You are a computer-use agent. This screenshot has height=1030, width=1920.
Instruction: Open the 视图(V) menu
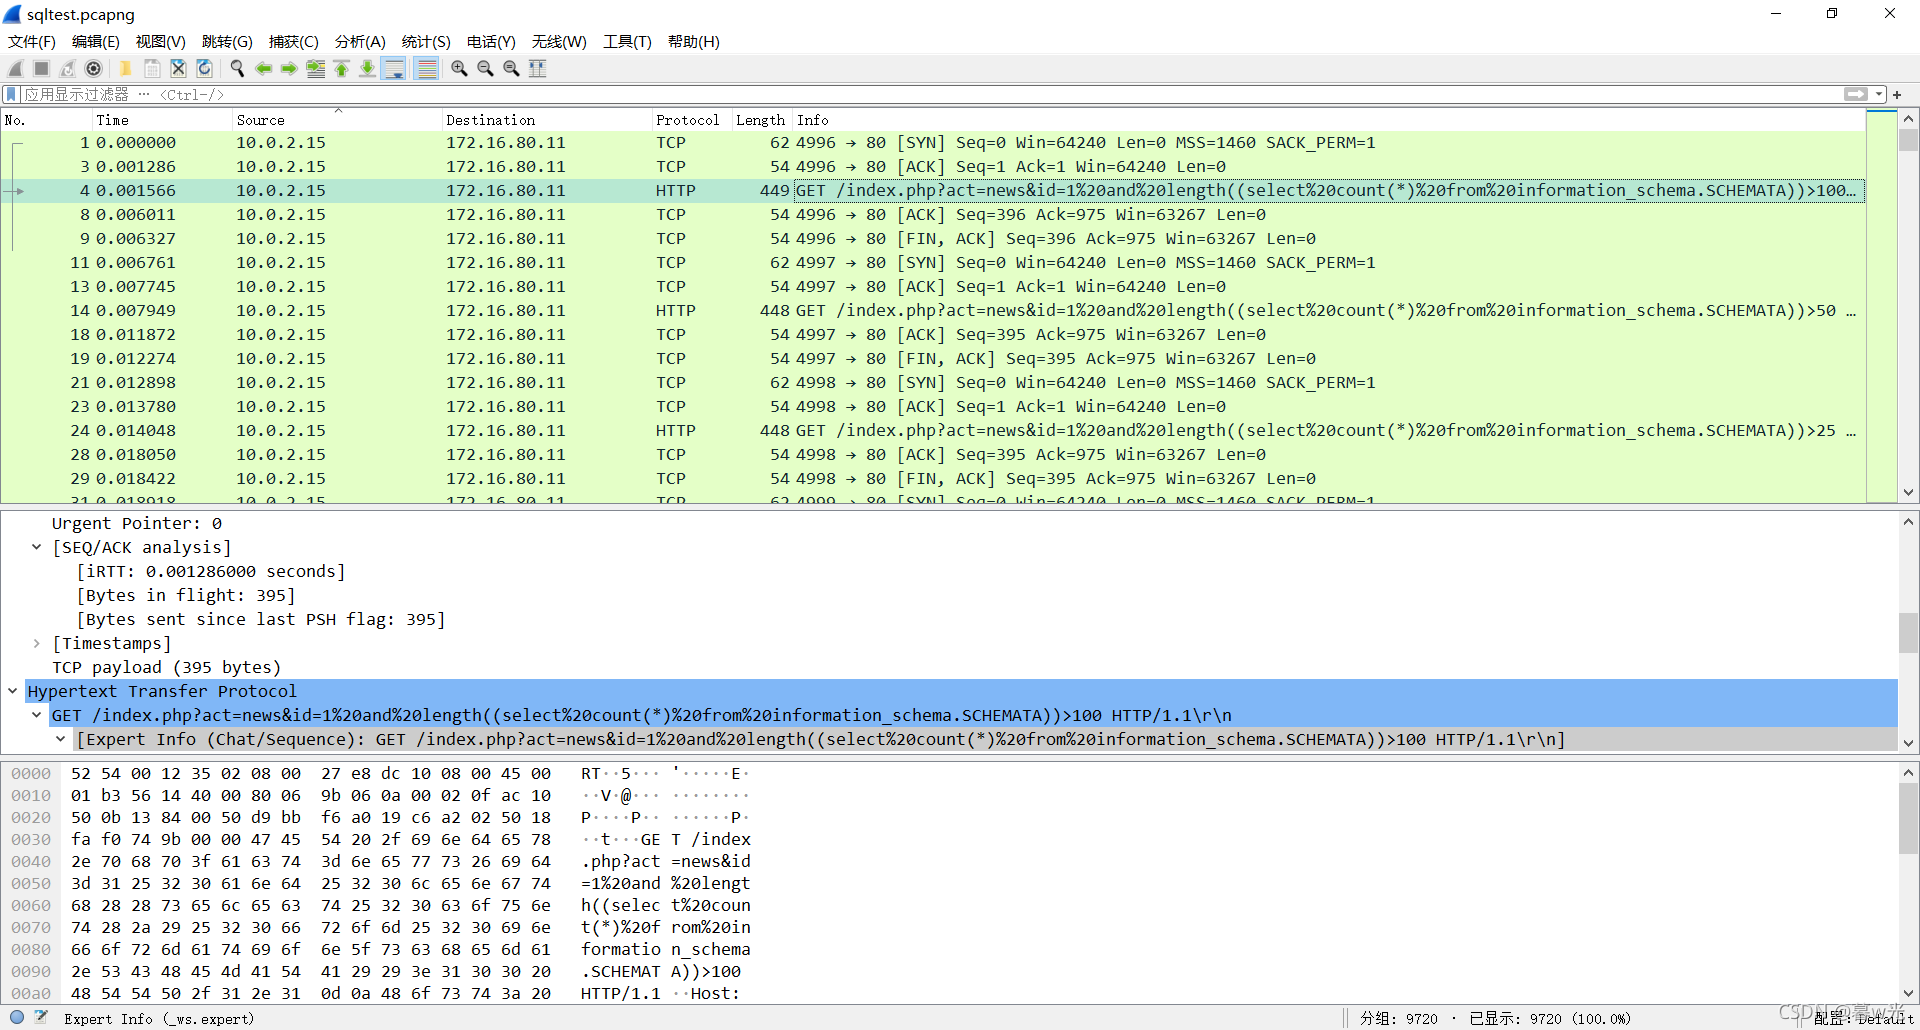[161, 41]
